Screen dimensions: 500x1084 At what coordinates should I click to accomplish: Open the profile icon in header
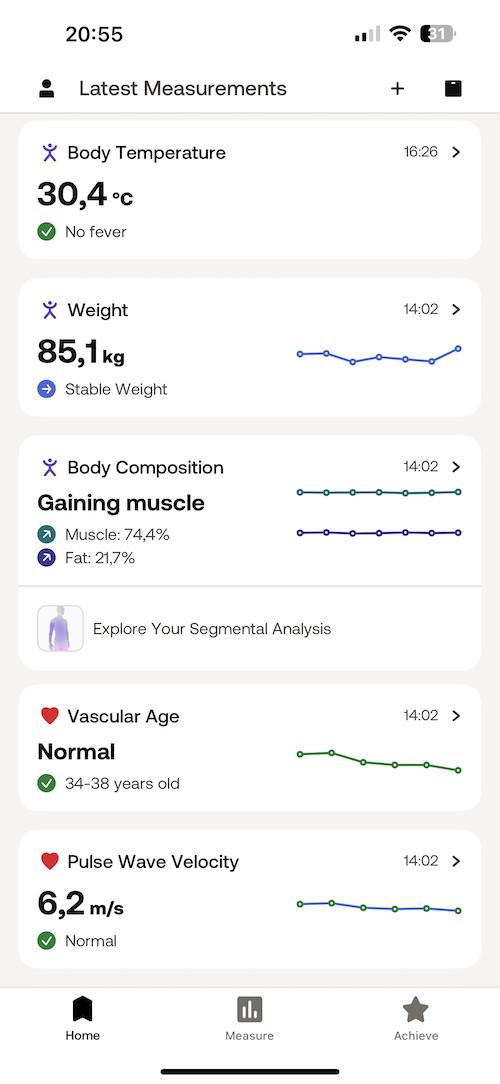[47, 88]
